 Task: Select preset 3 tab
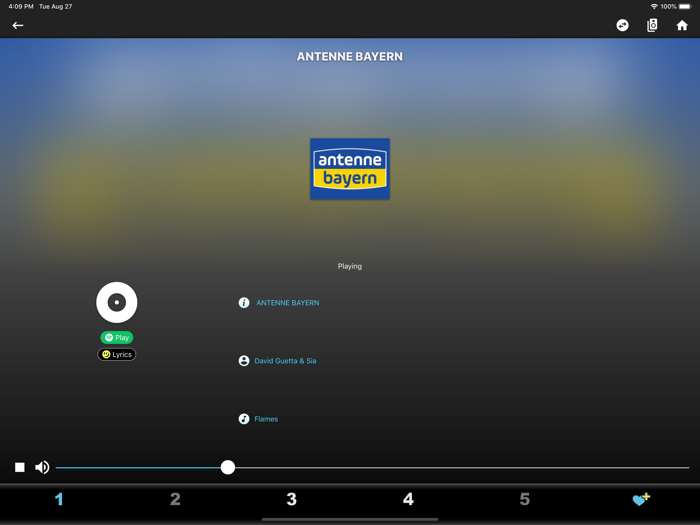click(292, 499)
